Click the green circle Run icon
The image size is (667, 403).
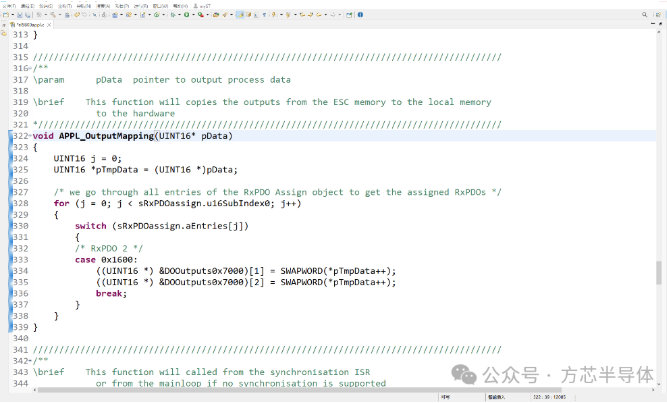click(x=187, y=14)
